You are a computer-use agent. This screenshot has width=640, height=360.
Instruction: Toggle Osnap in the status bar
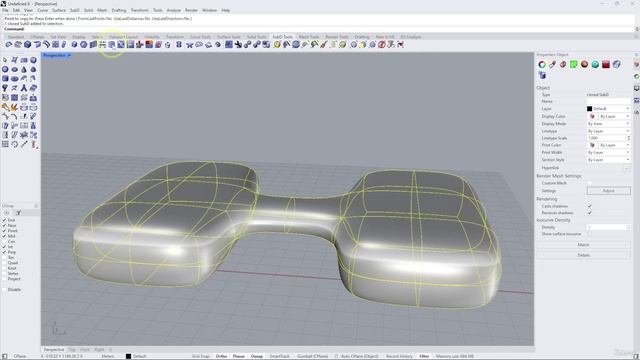pyautogui.click(x=257, y=356)
